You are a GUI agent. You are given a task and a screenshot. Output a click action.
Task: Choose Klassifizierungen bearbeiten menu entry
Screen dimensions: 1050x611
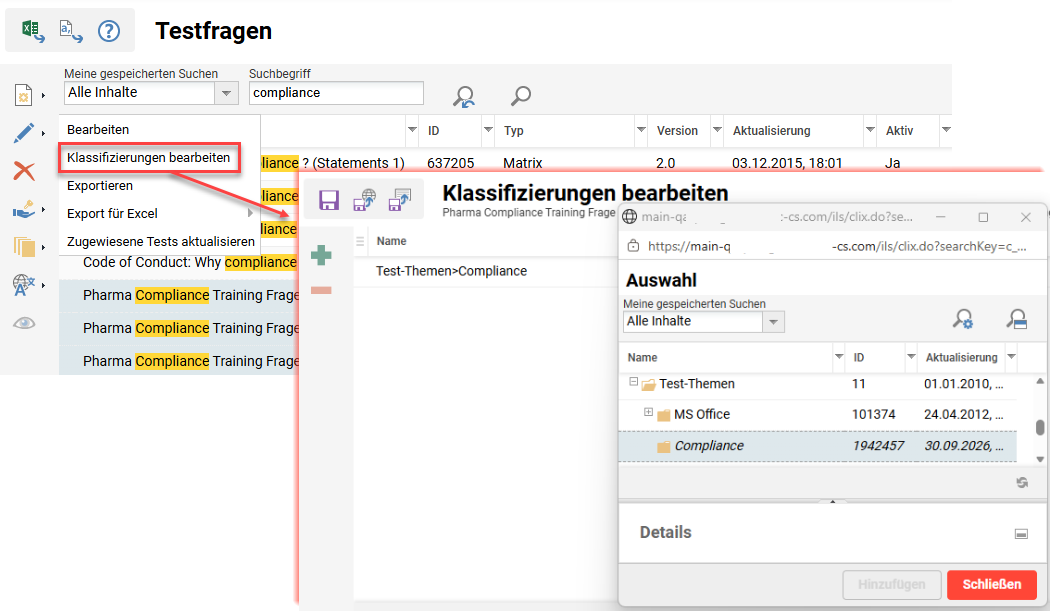point(149,157)
